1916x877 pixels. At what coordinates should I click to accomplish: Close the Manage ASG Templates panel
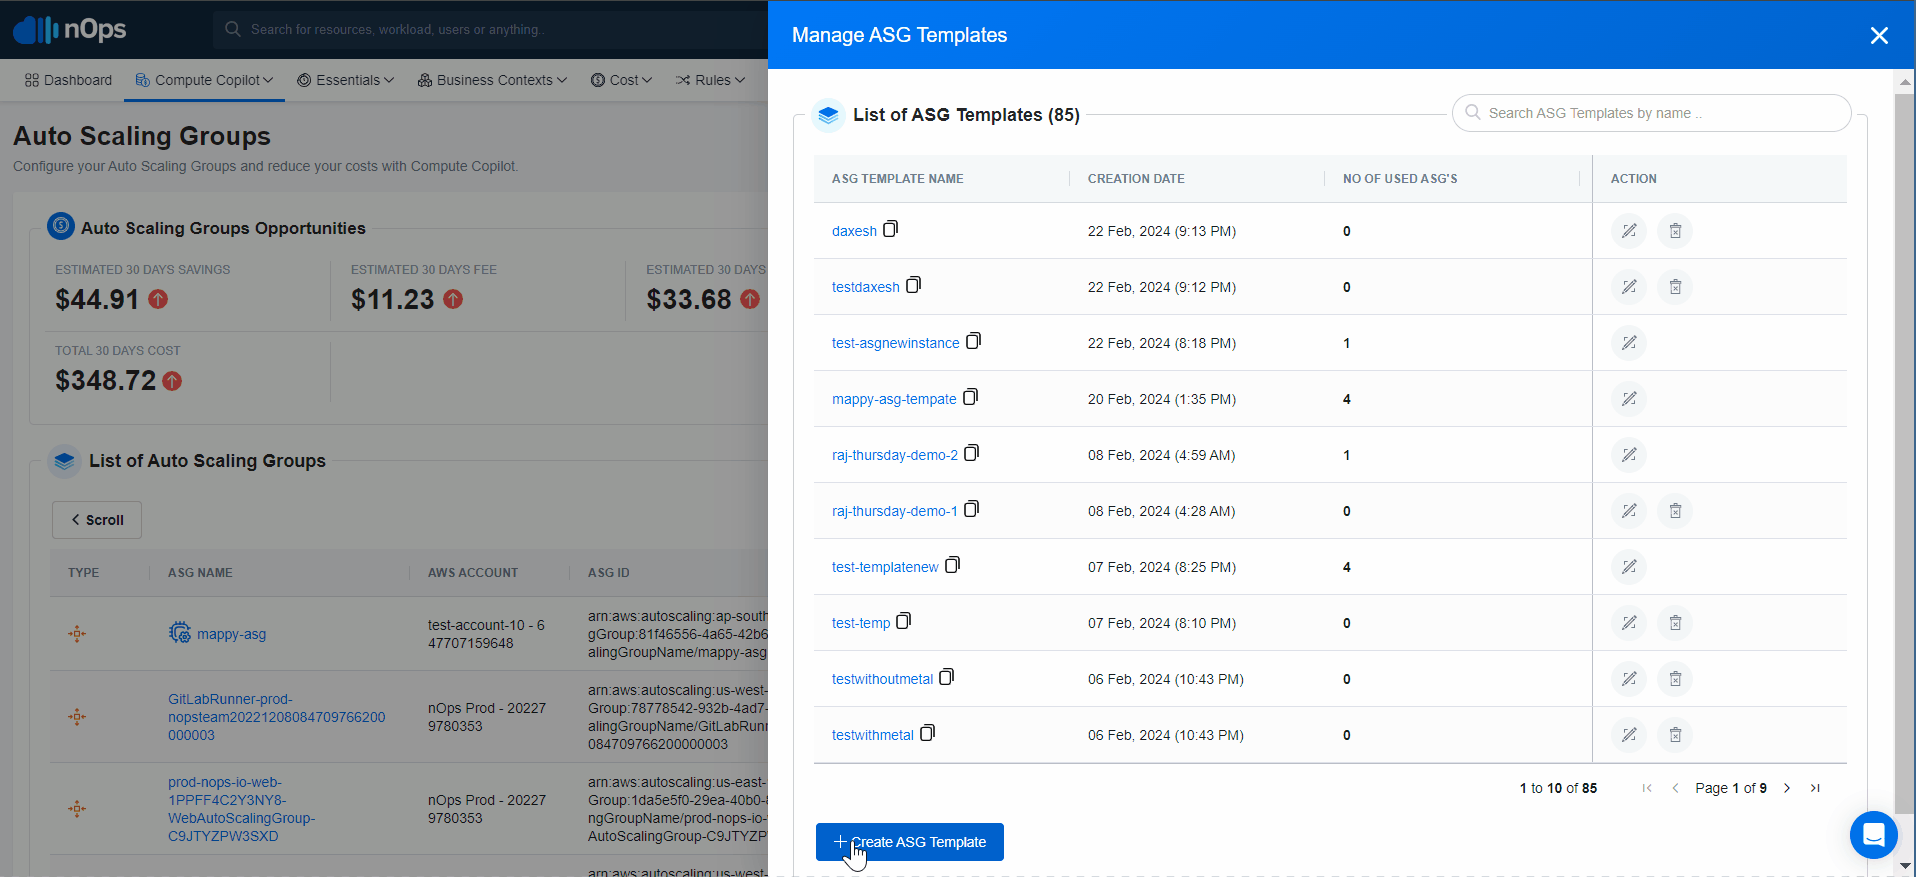(x=1879, y=36)
